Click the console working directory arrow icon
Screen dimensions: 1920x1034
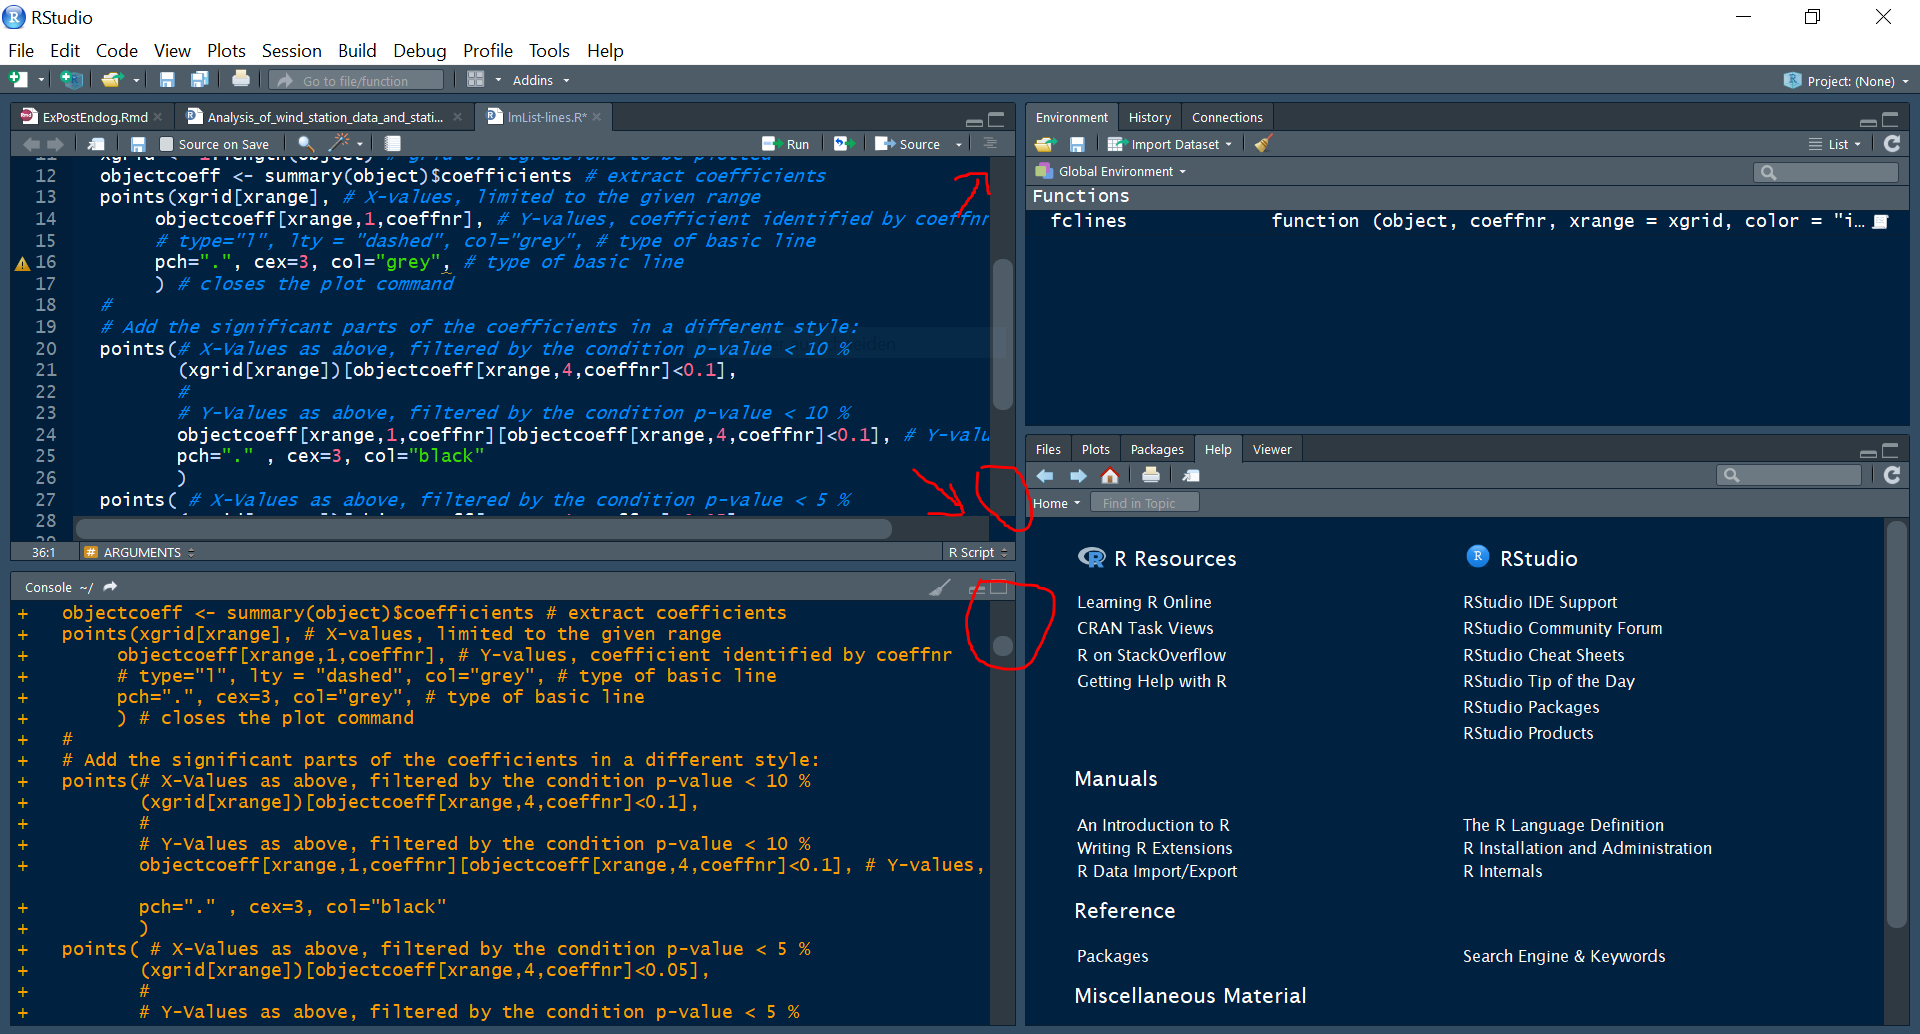coord(111,587)
